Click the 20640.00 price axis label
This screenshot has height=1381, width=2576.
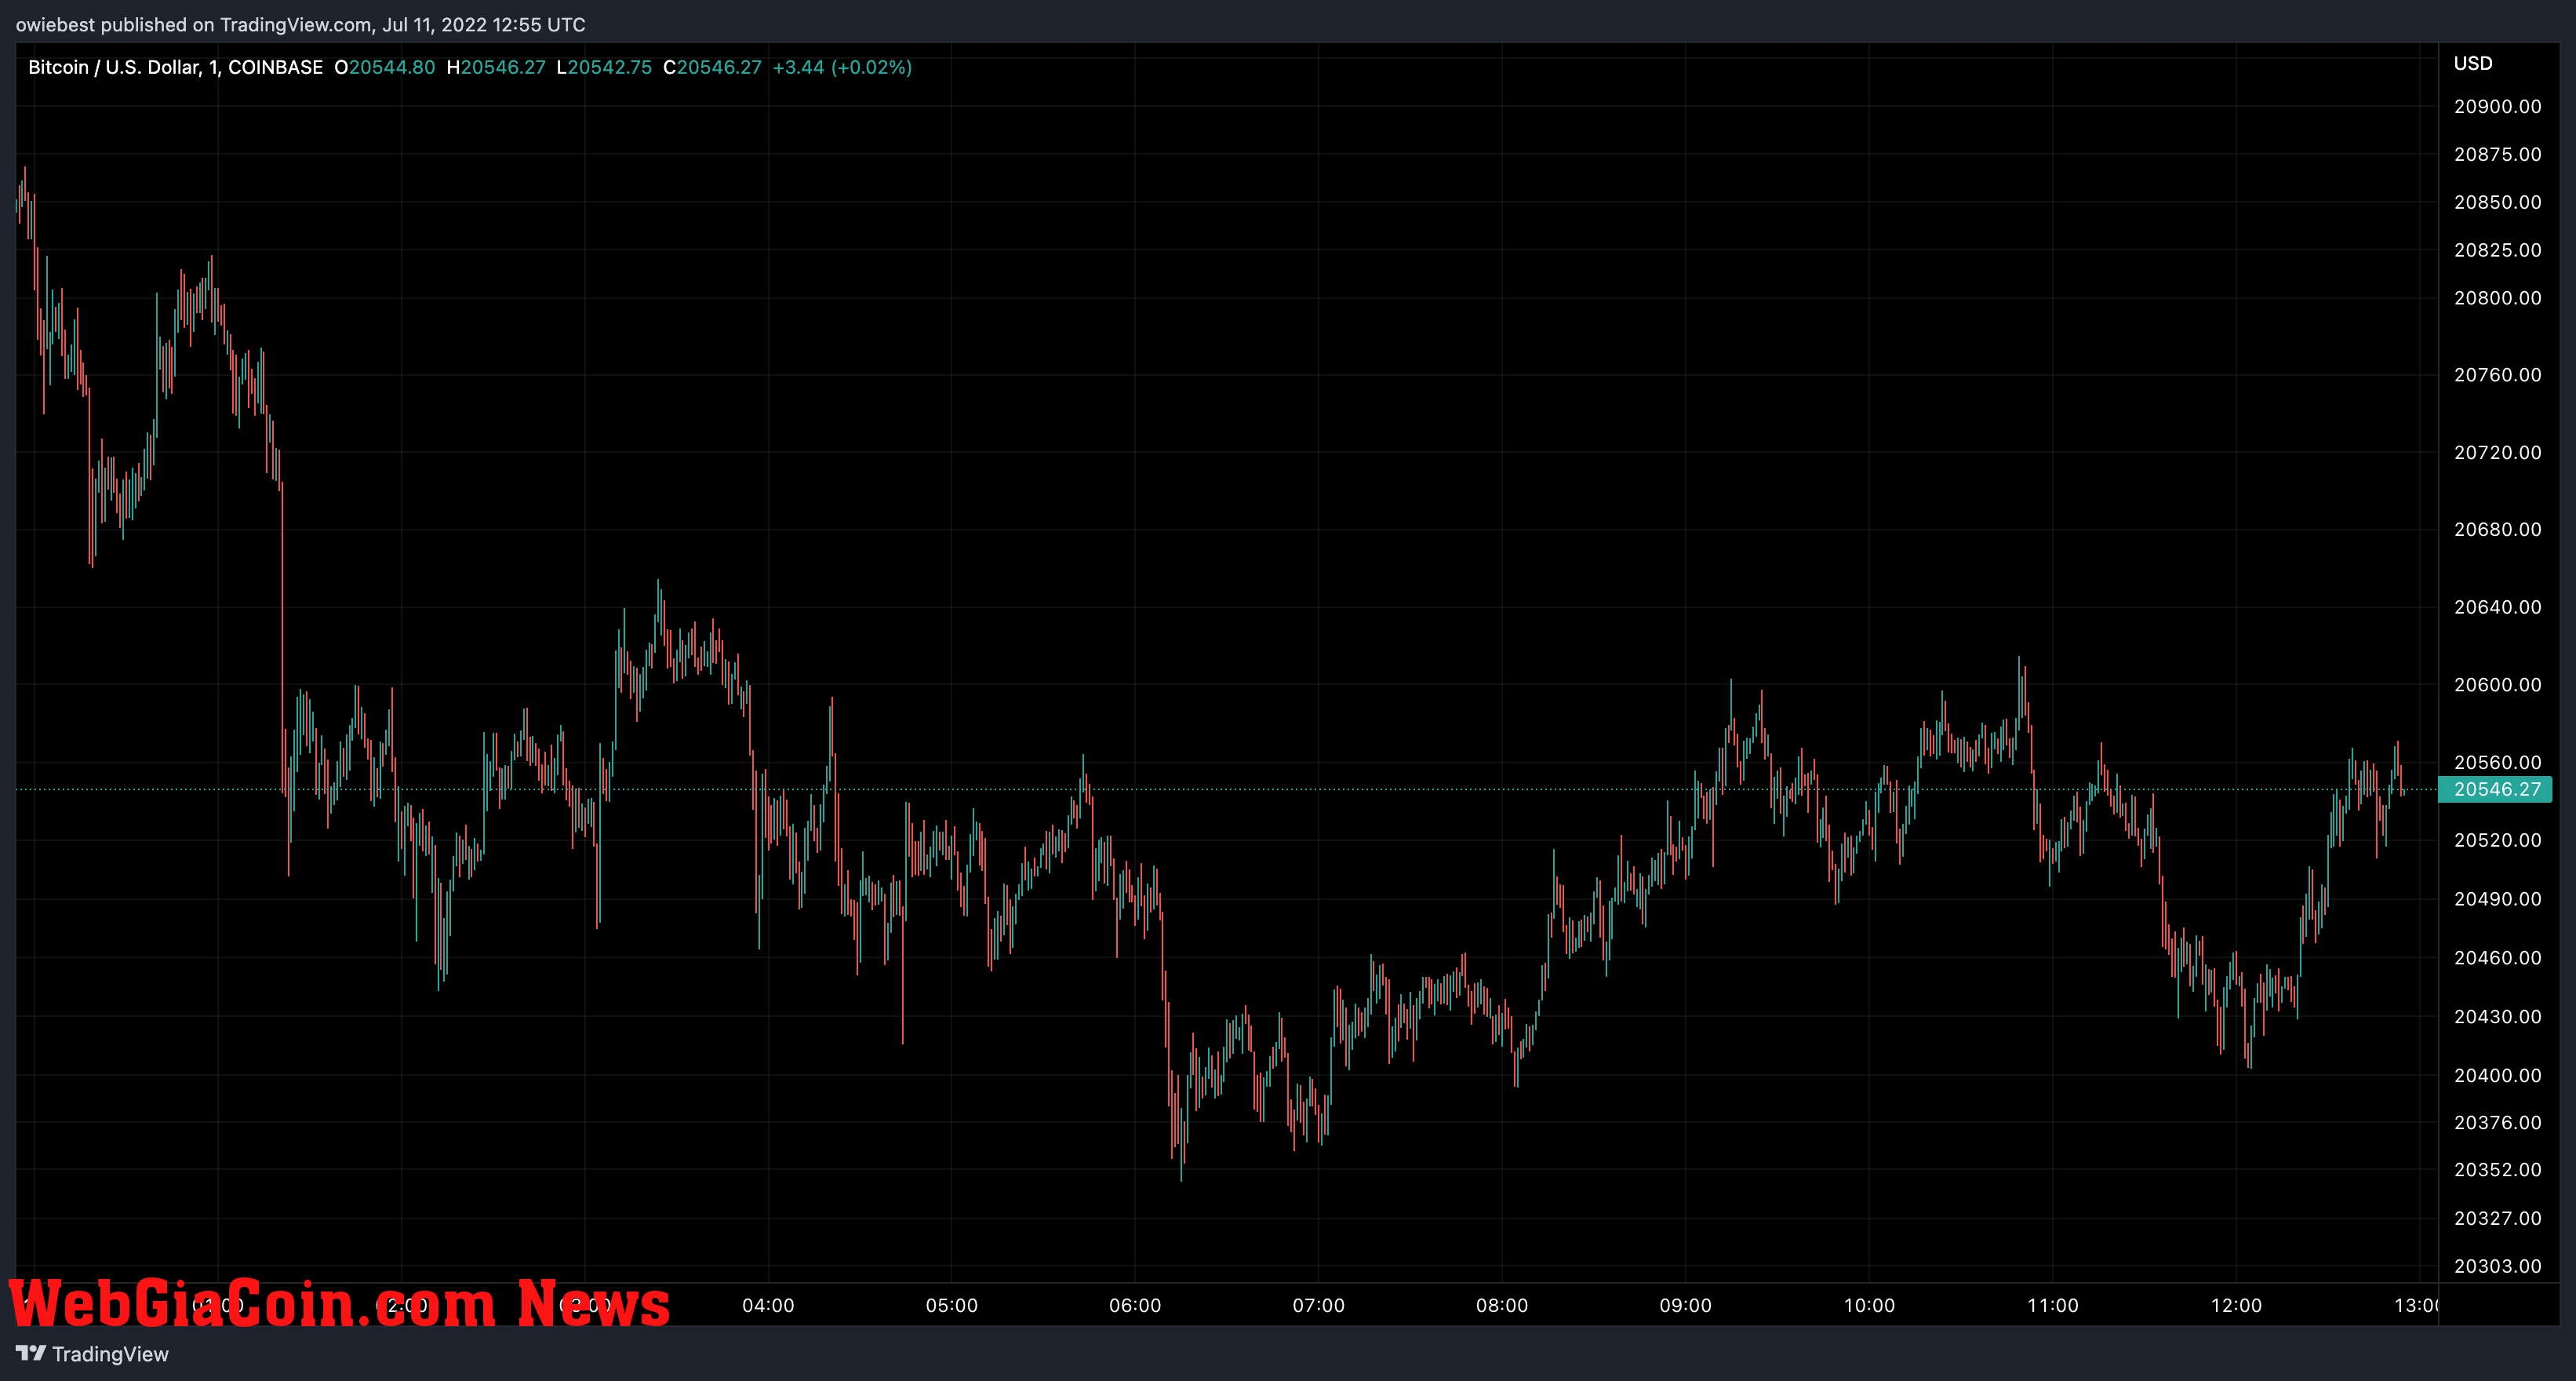pos(2497,607)
